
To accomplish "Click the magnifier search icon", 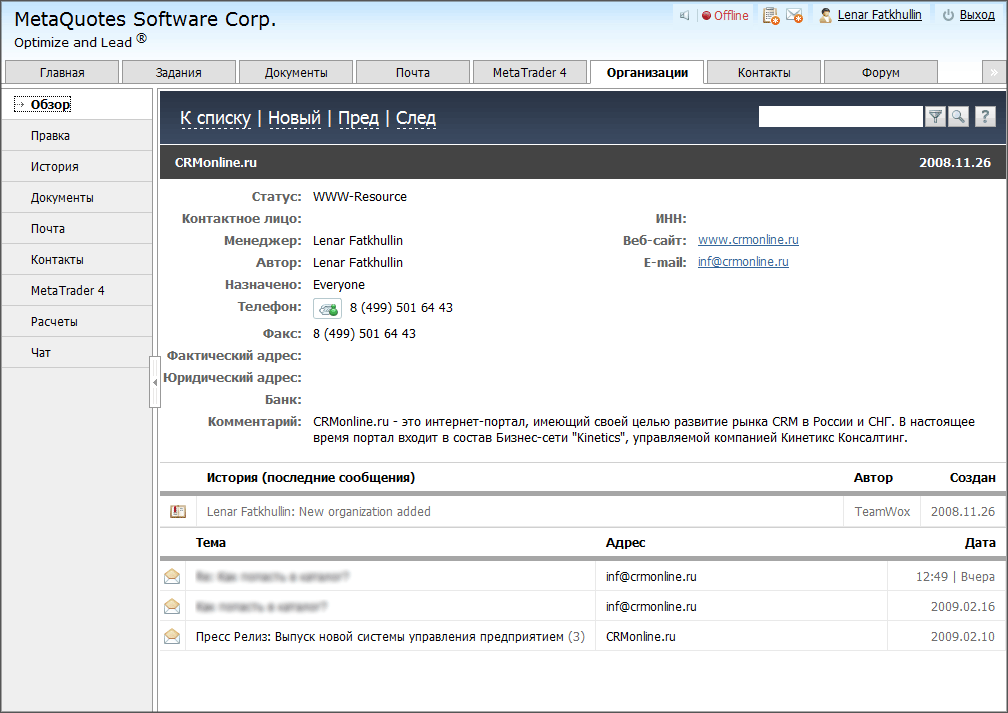I will tap(958, 116).
